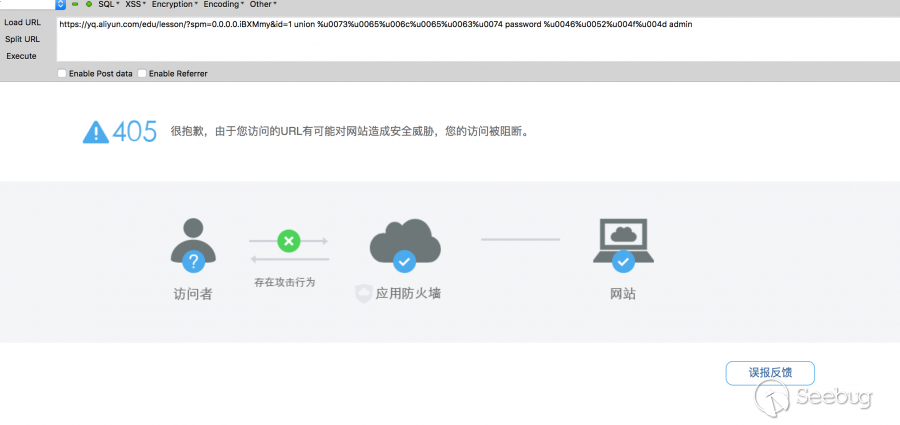This screenshot has height=425, width=900.
Task: Expand the Encoding menu
Action: point(223,4)
